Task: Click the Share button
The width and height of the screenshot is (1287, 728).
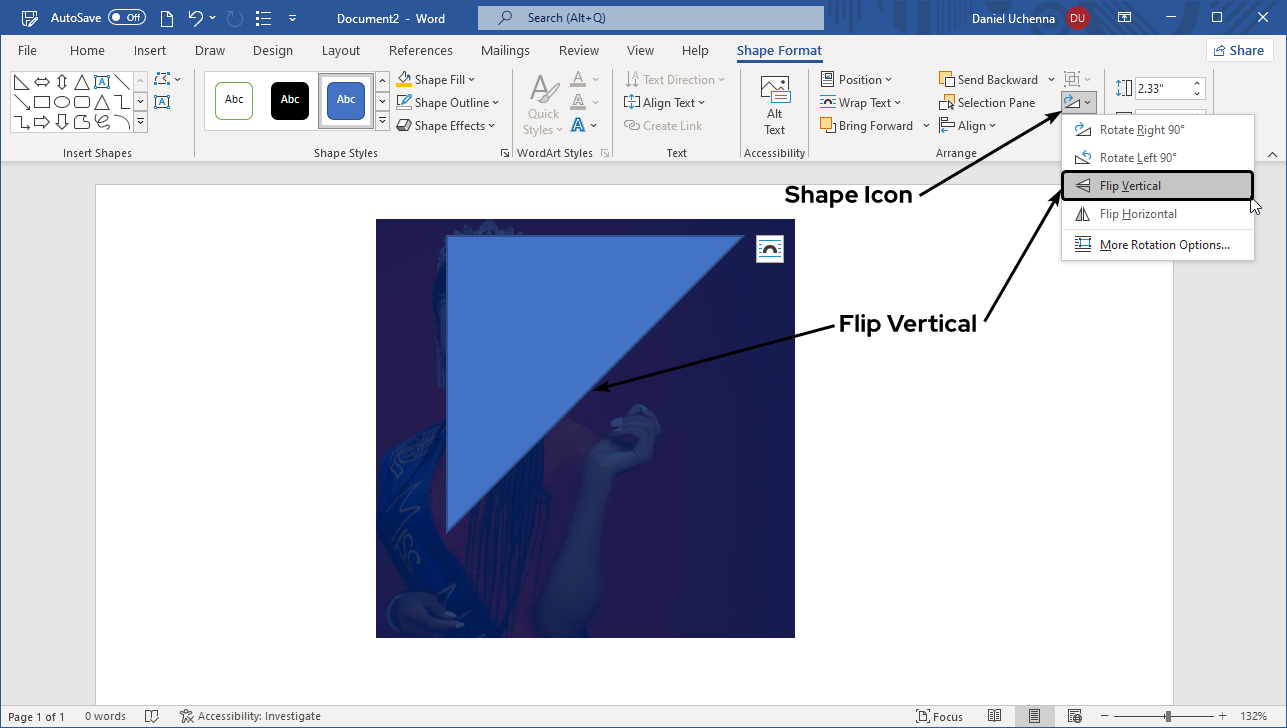Action: coord(1239,51)
